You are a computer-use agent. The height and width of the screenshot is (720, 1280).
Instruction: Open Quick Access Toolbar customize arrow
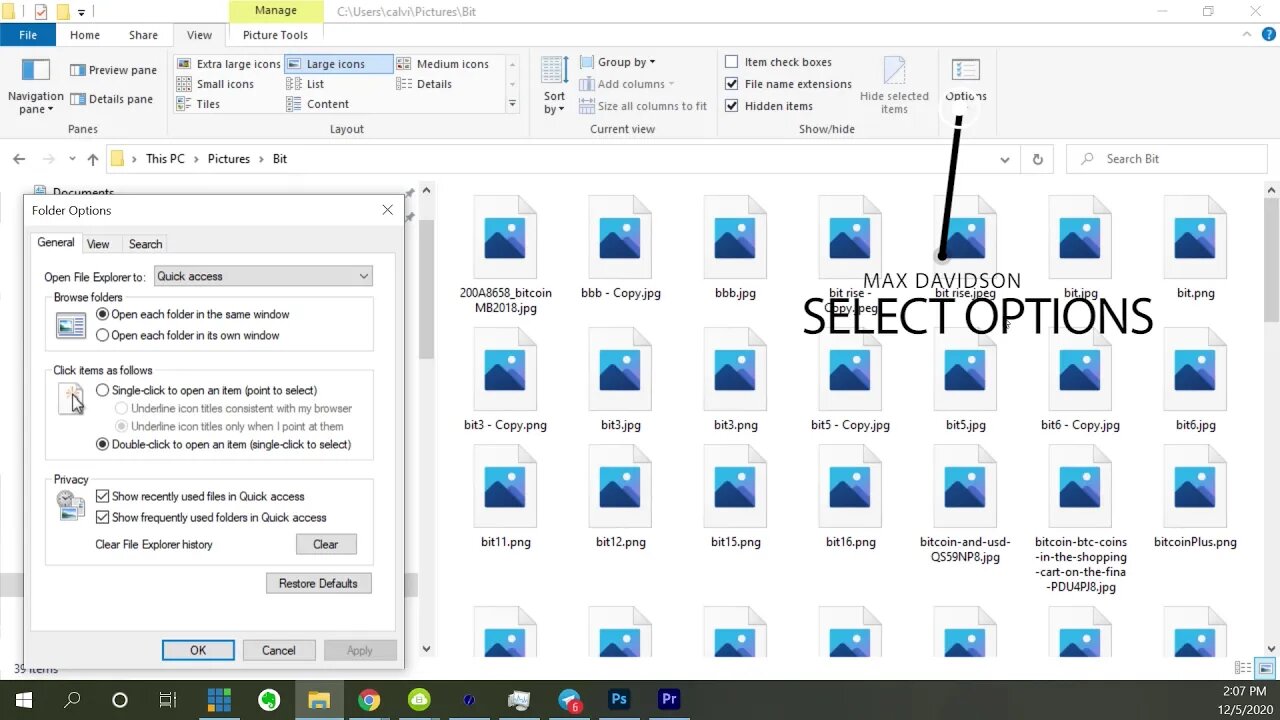point(82,12)
